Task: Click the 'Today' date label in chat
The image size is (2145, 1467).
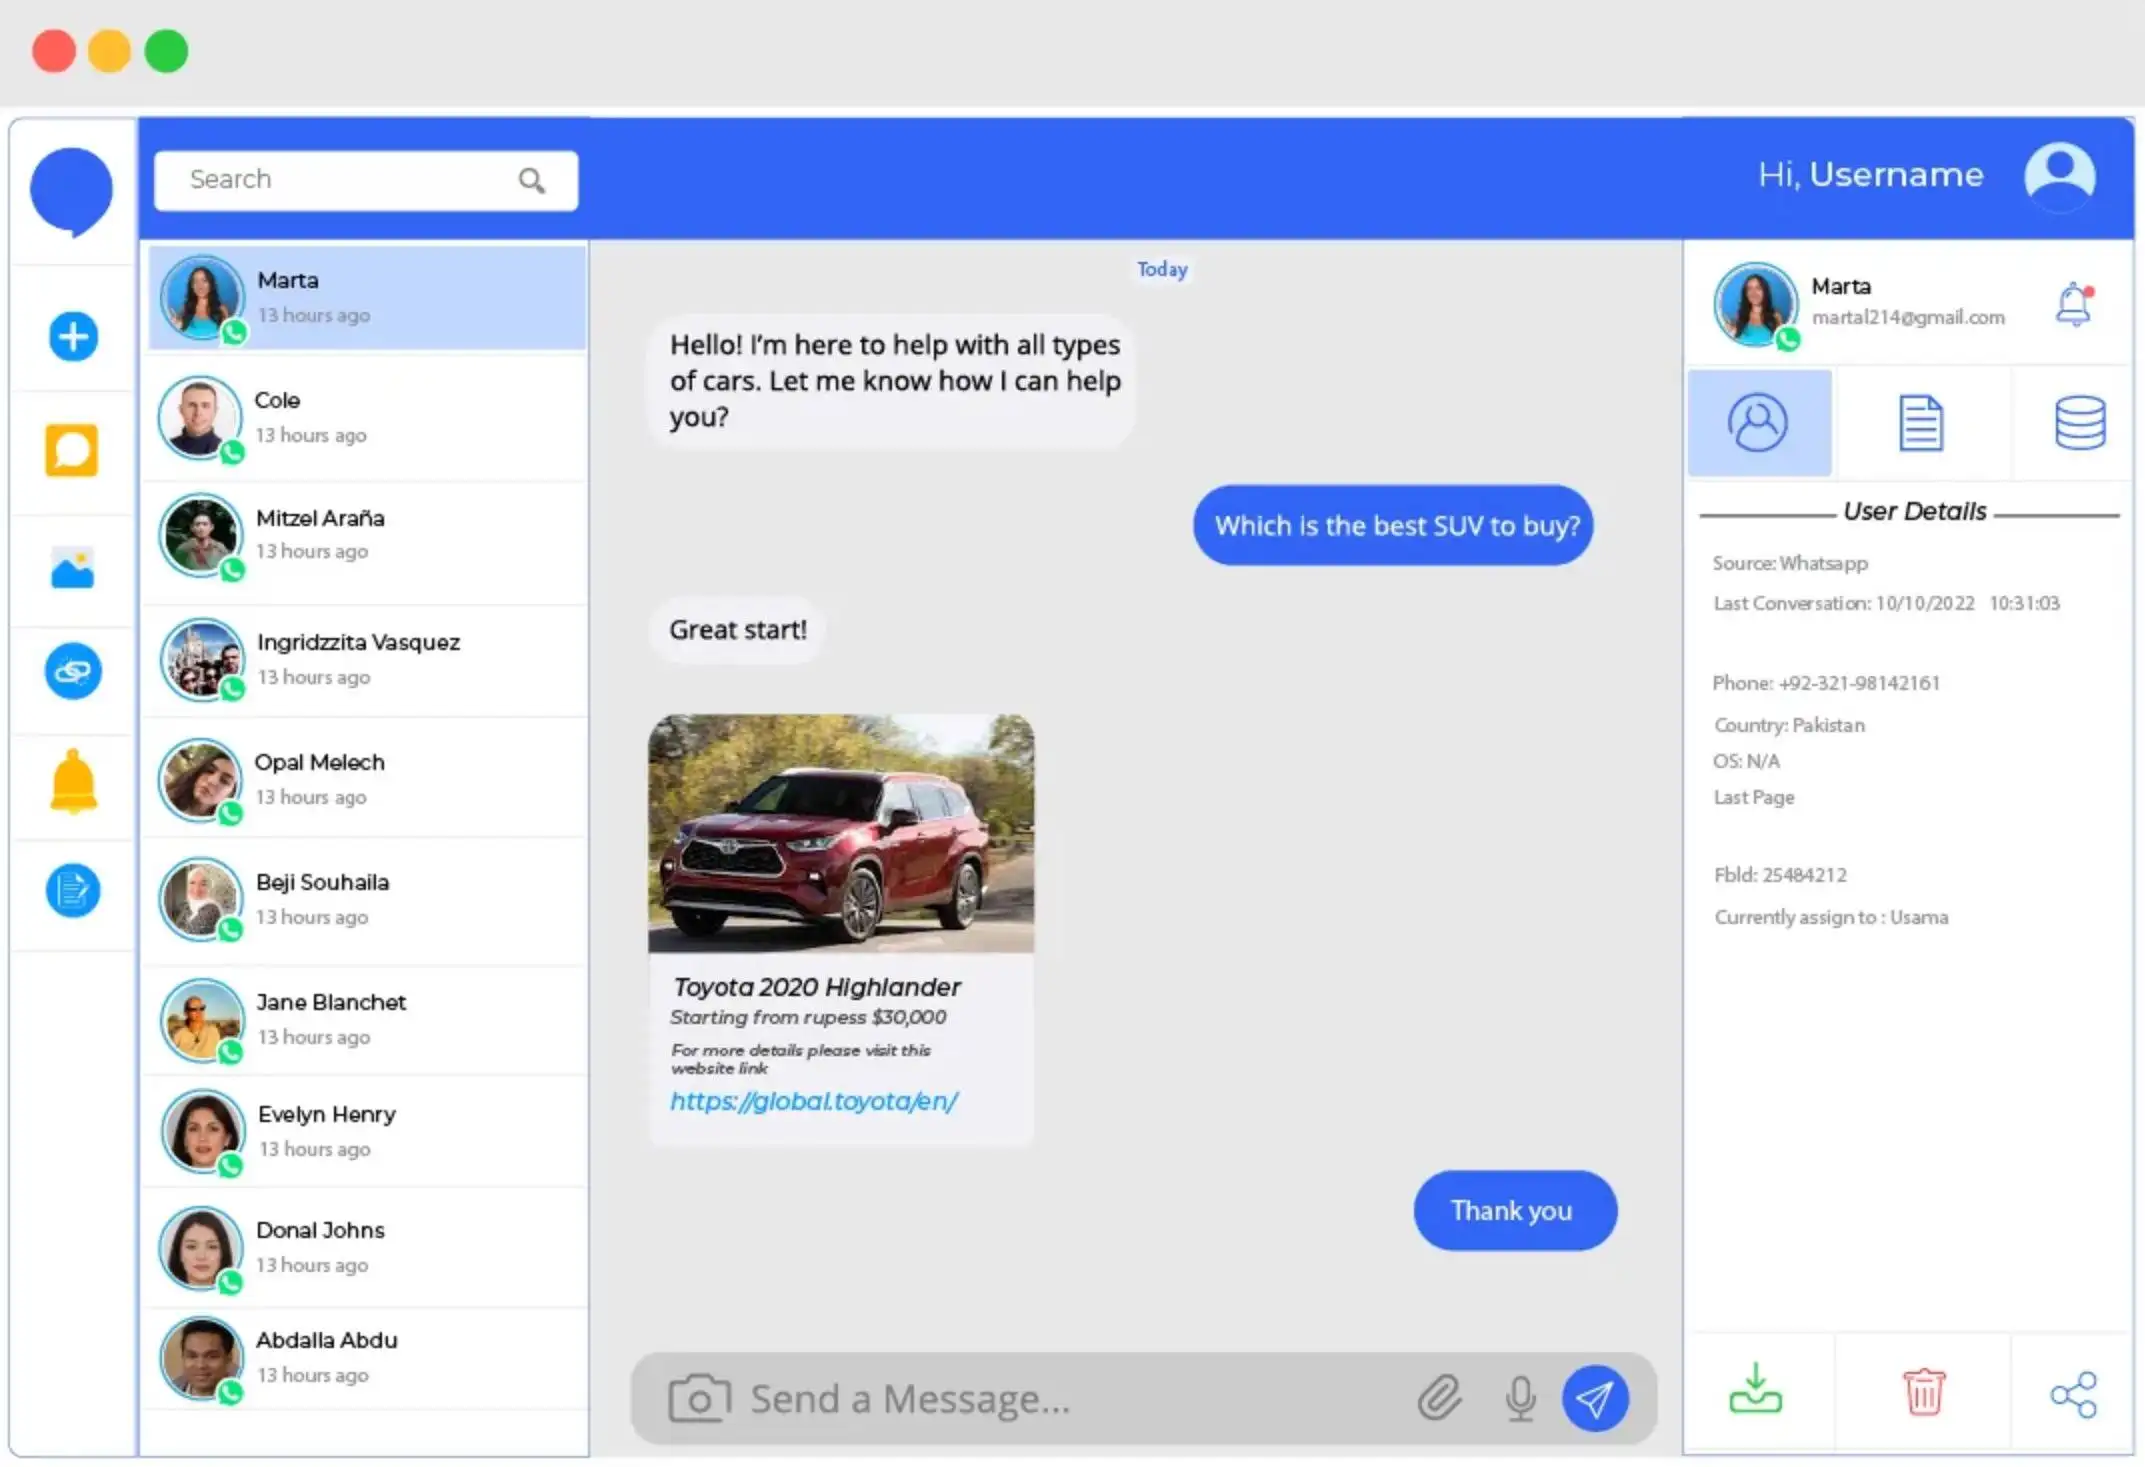Action: coord(1162,269)
